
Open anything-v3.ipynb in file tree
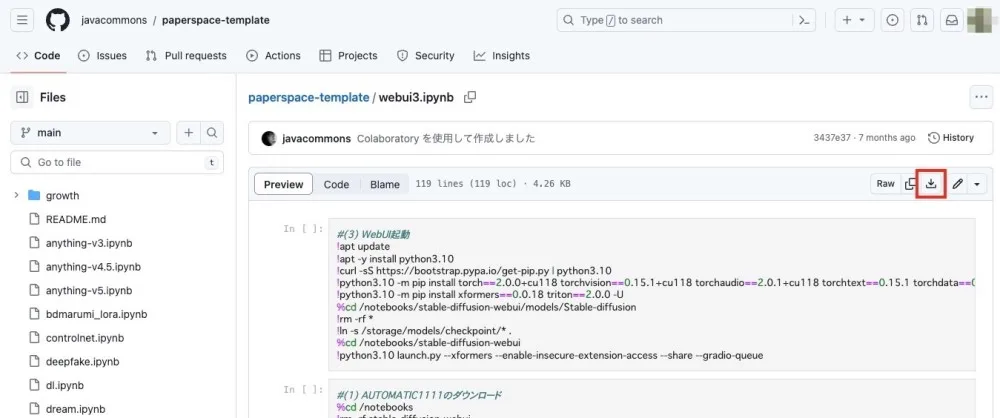click(x=89, y=243)
